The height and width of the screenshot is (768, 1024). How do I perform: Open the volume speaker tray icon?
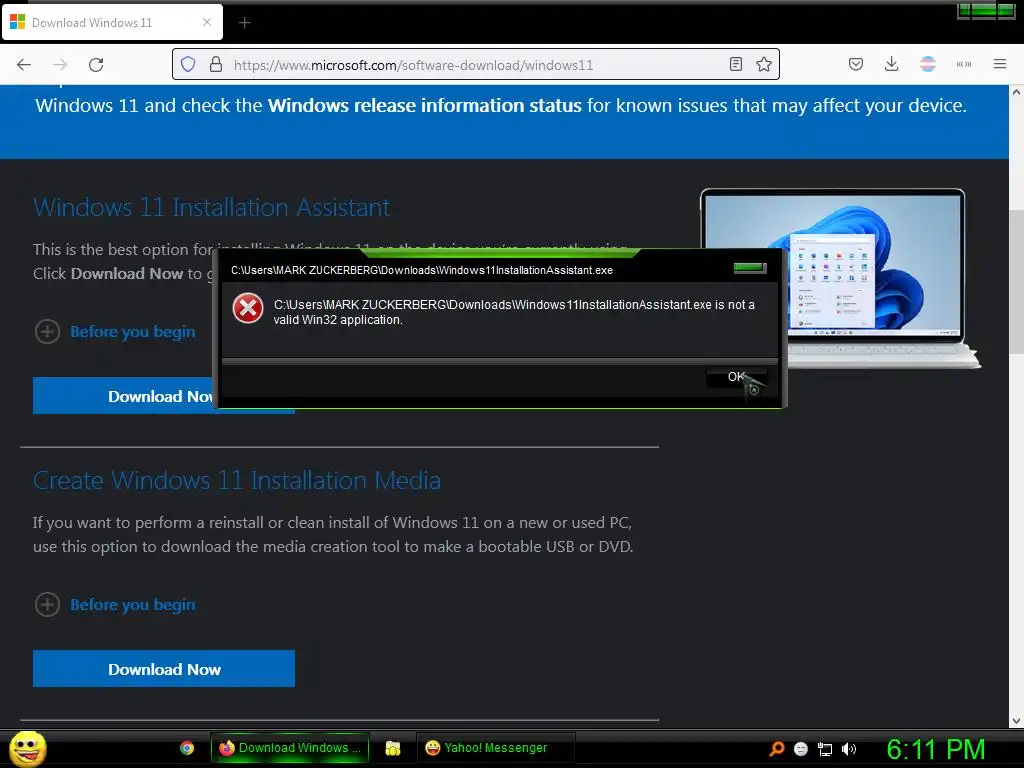(x=849, y=749)
